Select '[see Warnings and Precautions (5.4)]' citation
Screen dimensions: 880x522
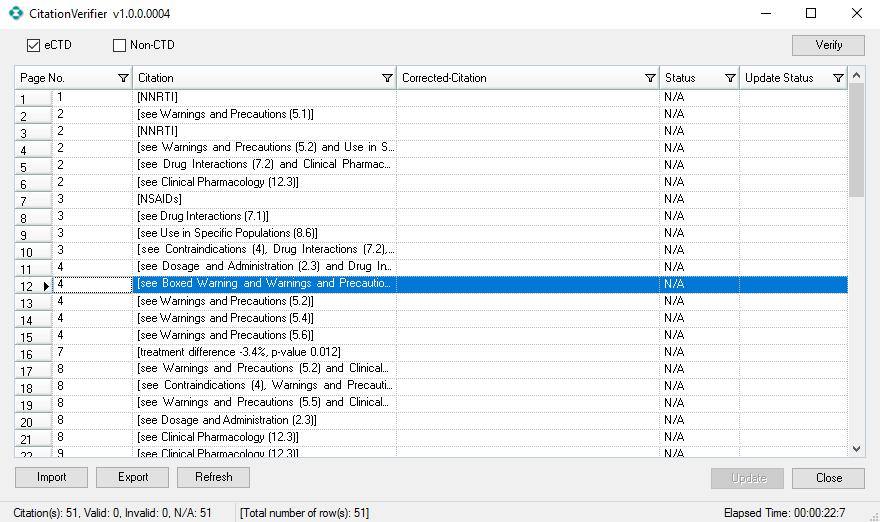click(x=264, y=318)
